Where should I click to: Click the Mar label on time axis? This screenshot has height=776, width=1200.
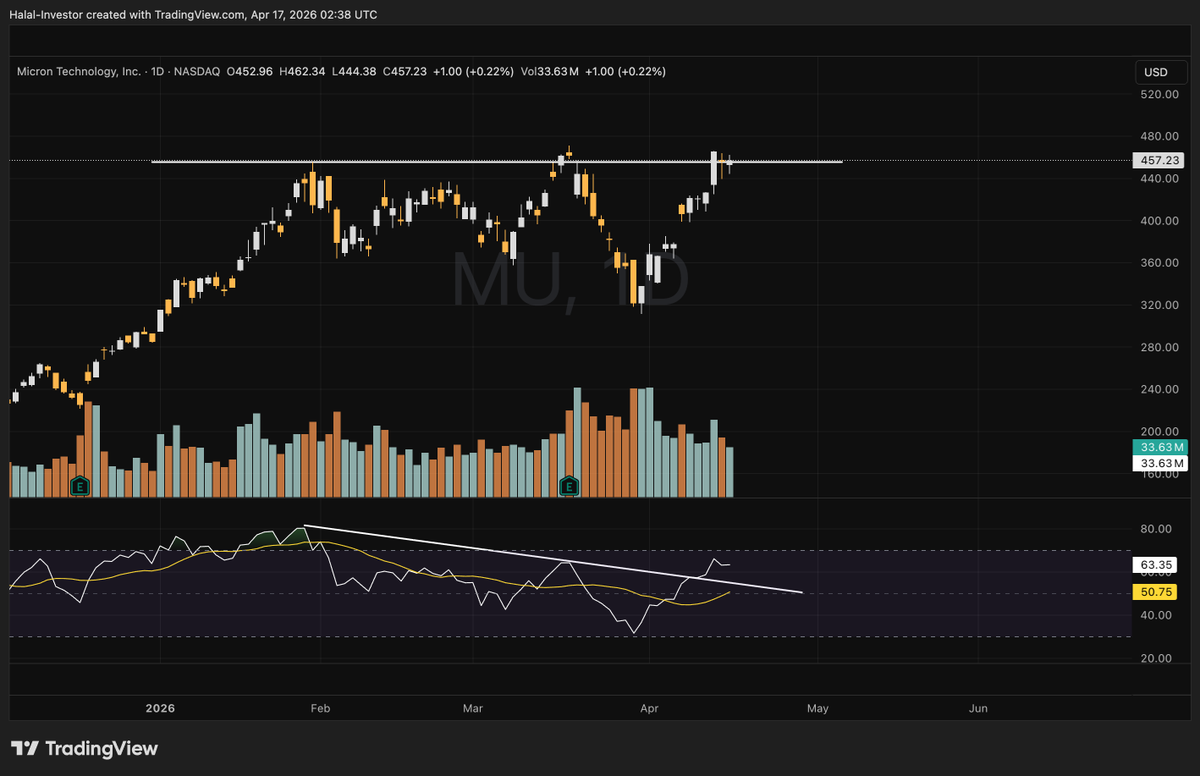[473, 708]
